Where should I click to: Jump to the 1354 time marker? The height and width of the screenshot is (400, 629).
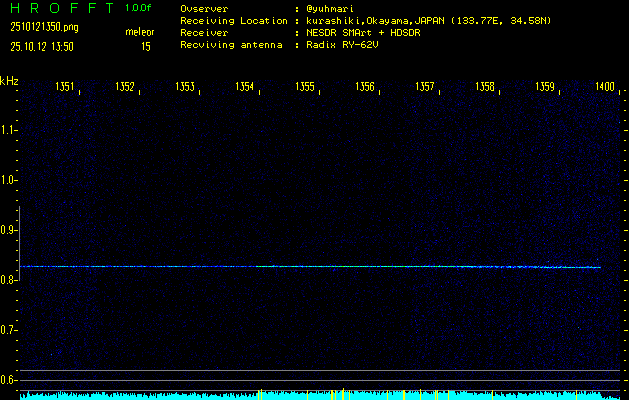pos(244,88)
